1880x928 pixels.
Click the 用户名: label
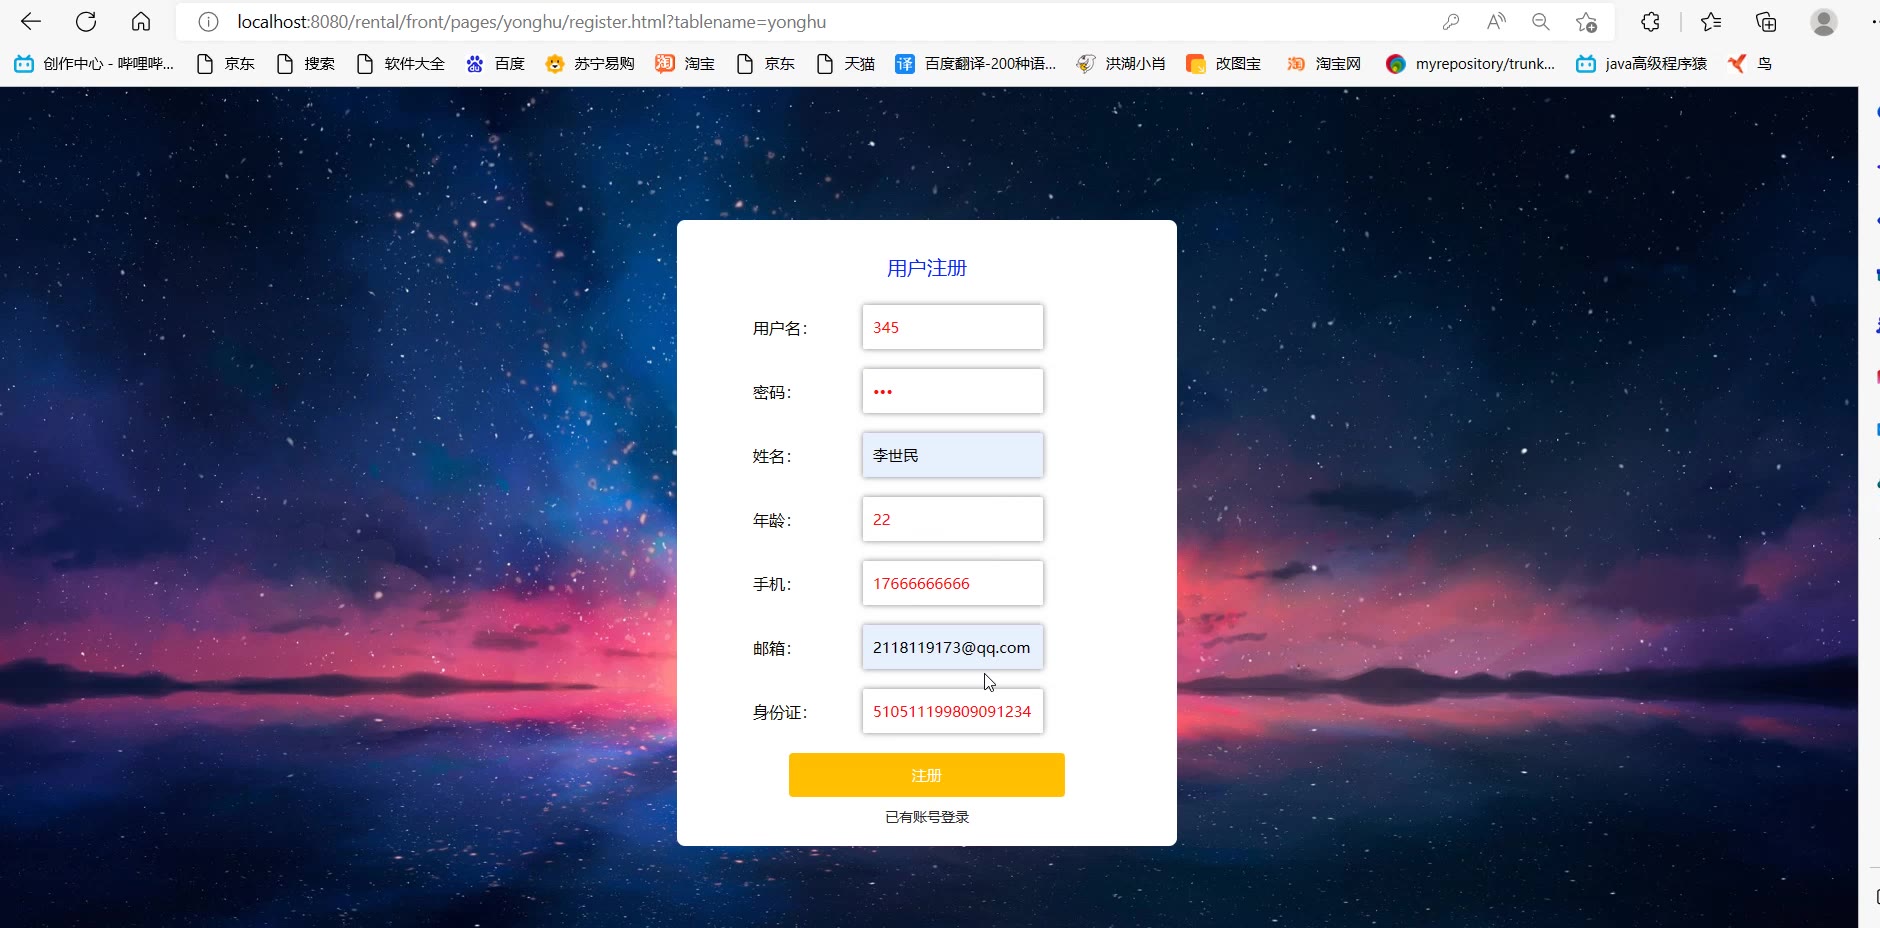click(780, 328)
